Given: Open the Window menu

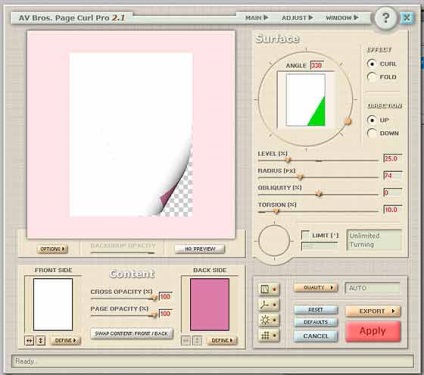Looking at the screenshot, I should click(342, 18).
